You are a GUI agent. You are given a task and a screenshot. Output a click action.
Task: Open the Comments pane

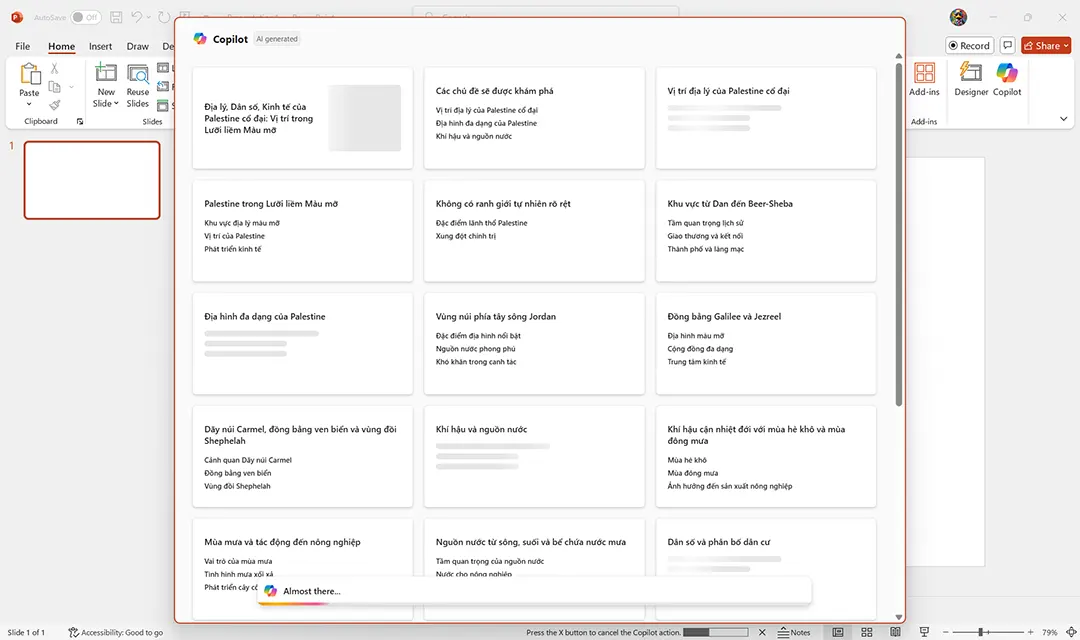(x=1007, y=45)
